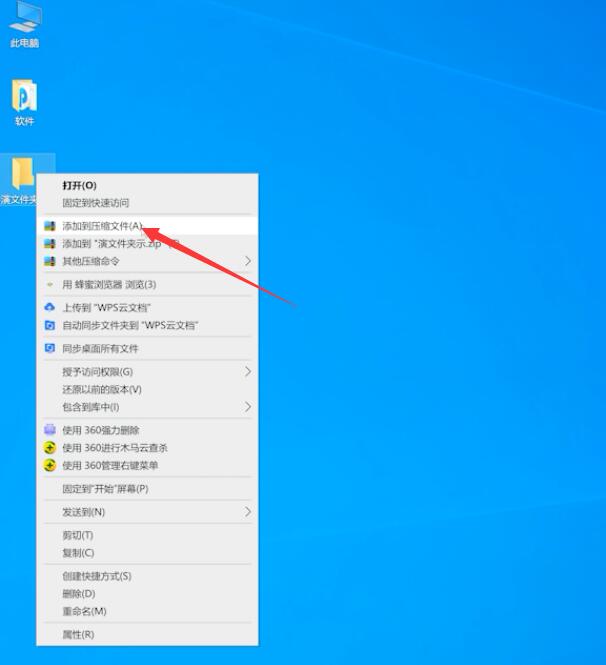Viewport: 606px width, 665px height.
Task: Click the 360 icon beside 管理右键菜单
Action: coord(50,465)
